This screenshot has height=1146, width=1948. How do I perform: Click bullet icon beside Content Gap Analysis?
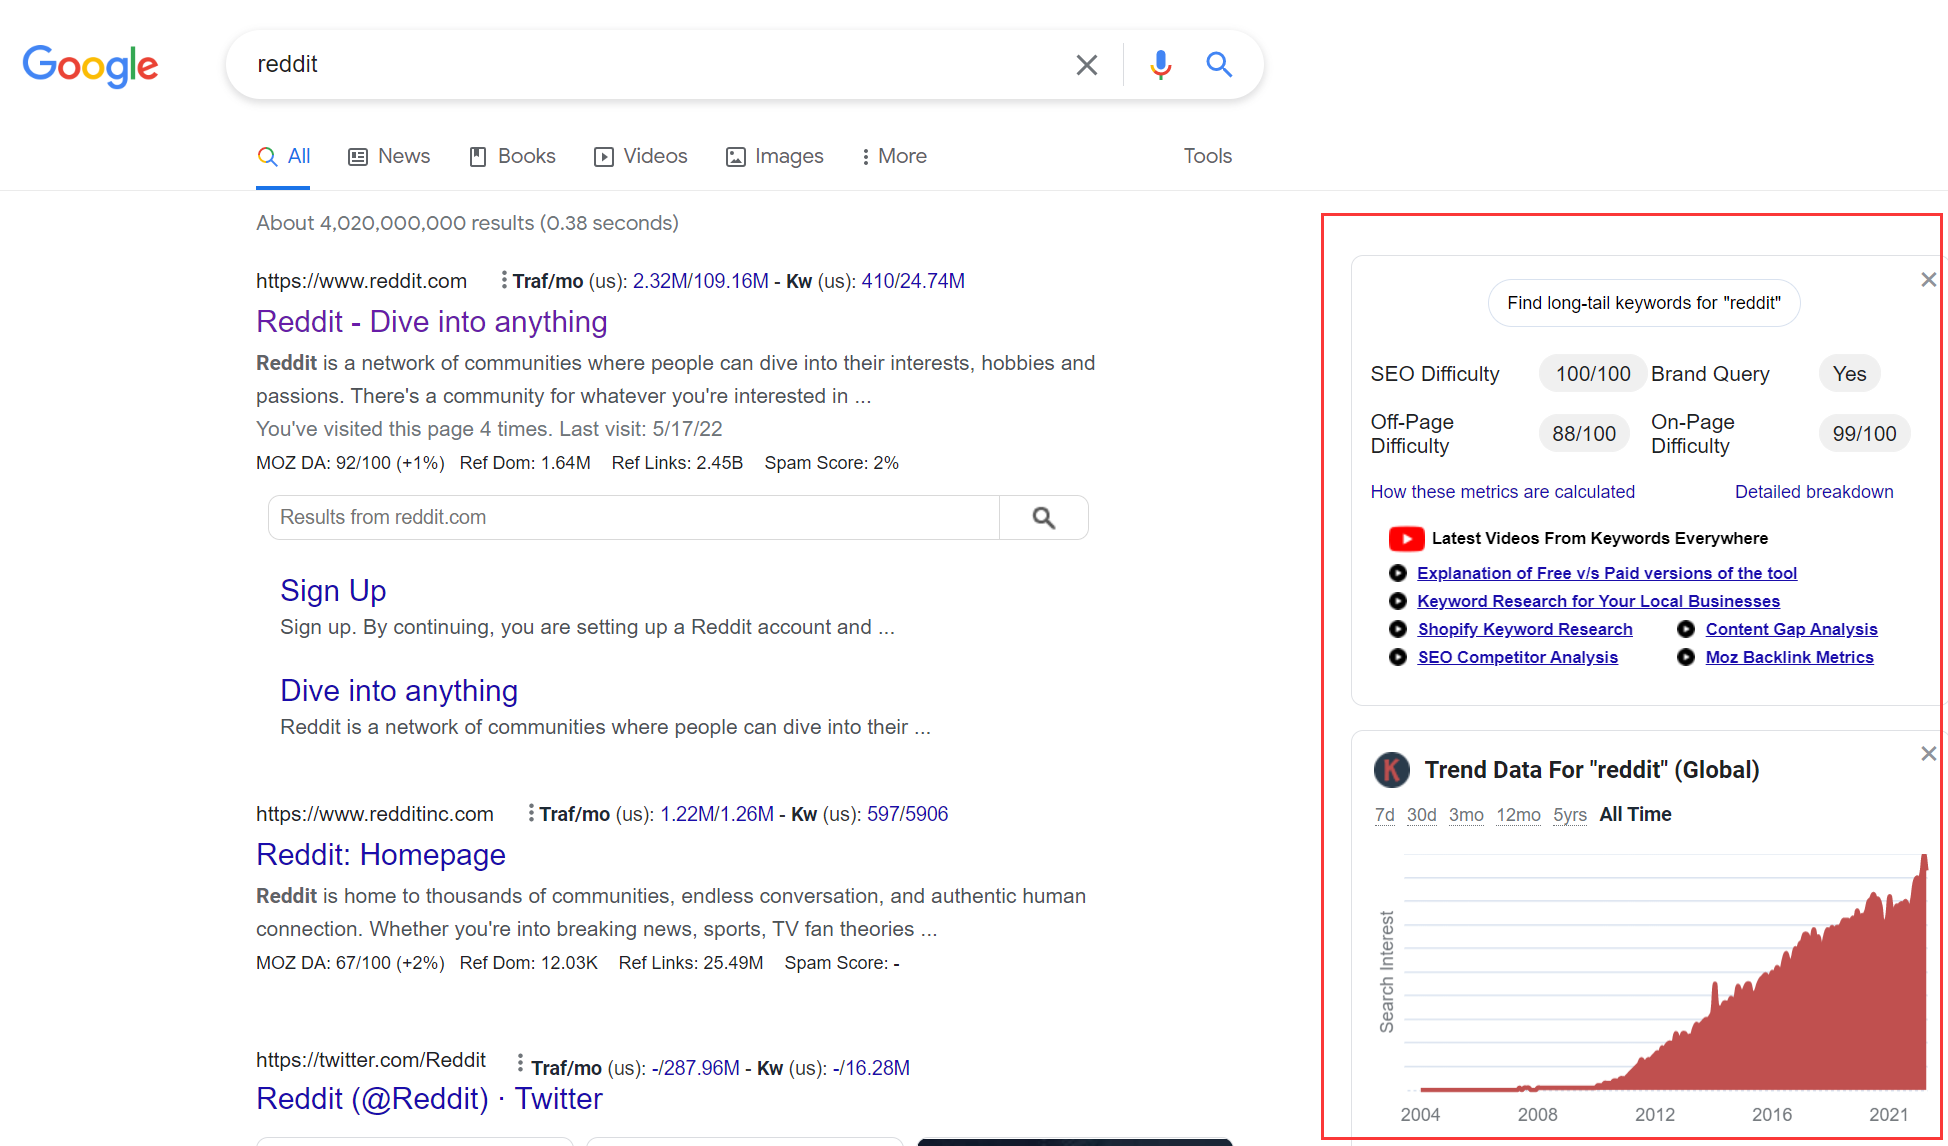click(1686, 629)
